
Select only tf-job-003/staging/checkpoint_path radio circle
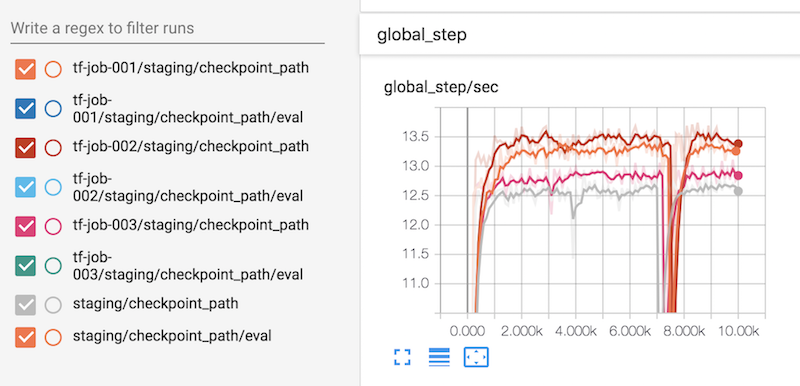pyautogui.click(x=53, y=226)
